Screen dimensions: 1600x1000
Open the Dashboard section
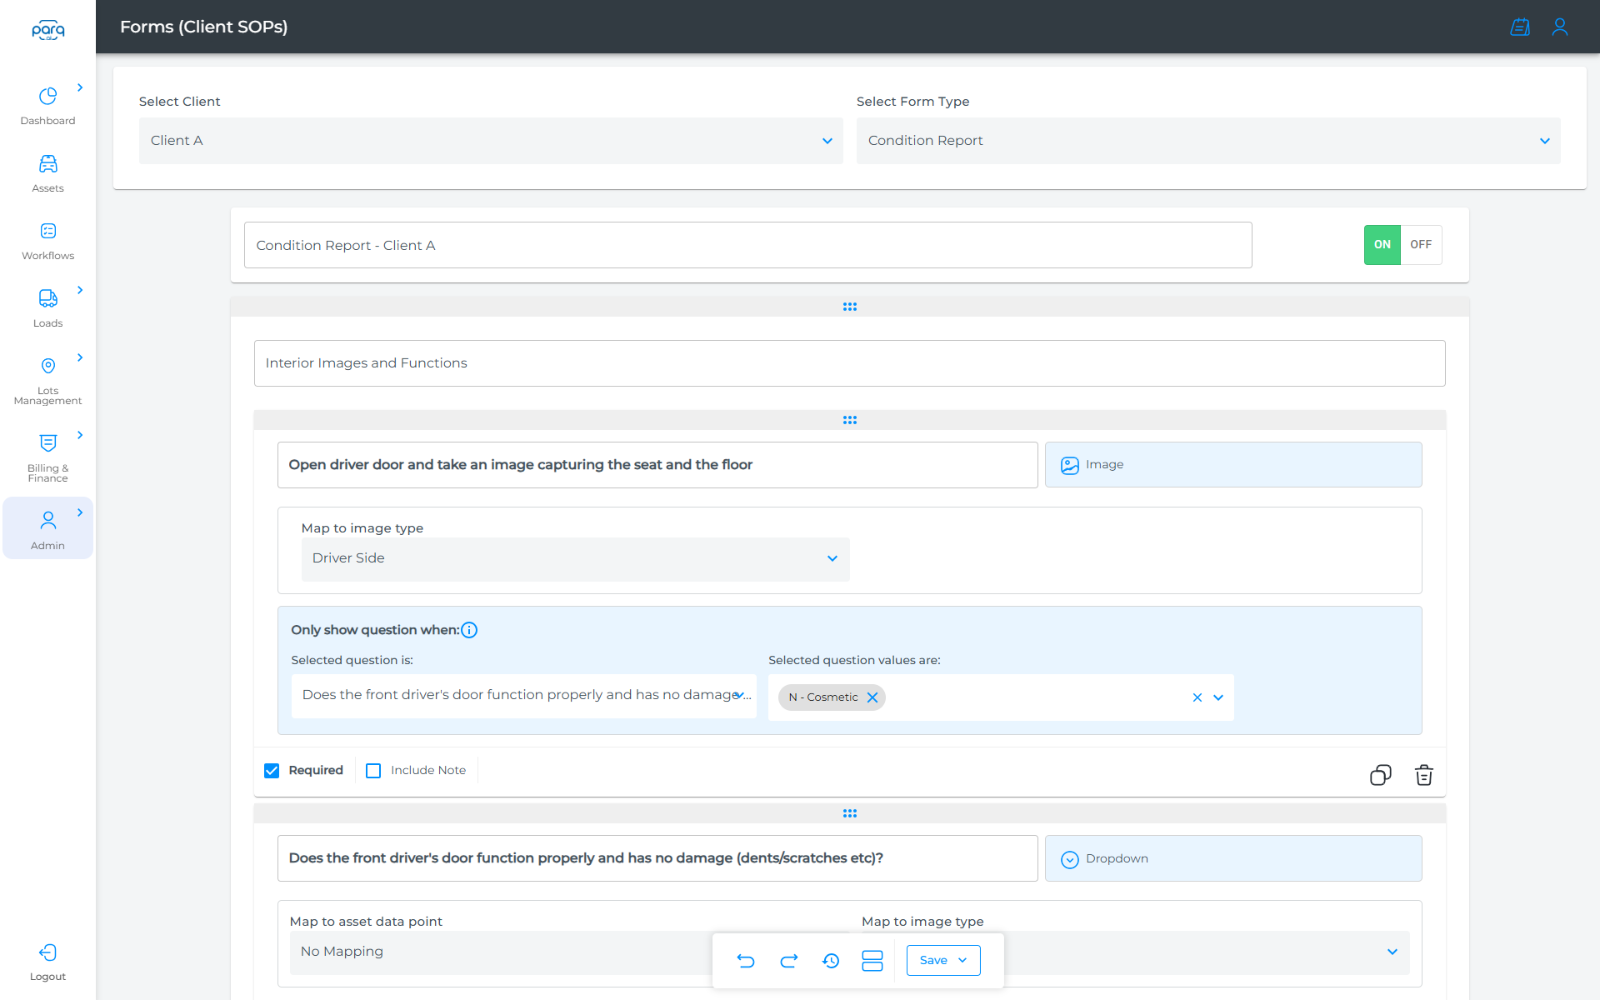tap(48, 105)
